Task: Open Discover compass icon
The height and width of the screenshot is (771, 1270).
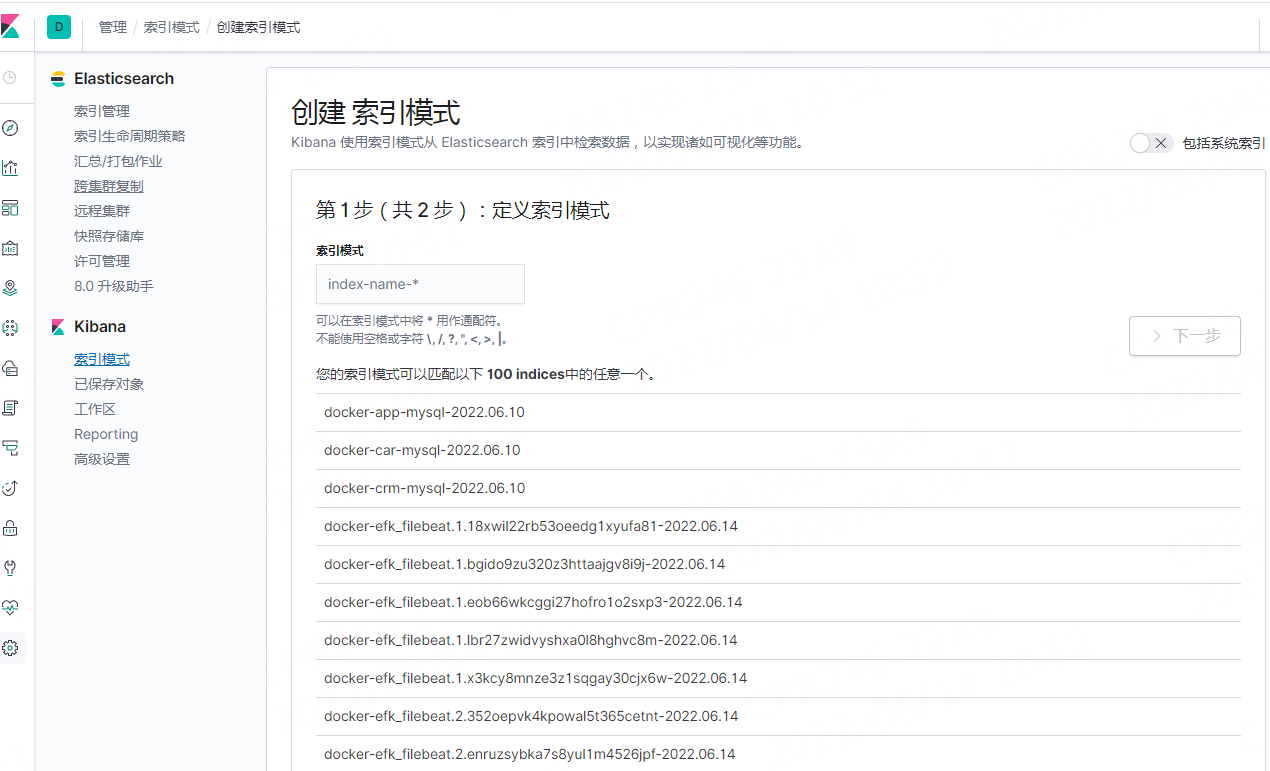Action: [x=10, y=128]
